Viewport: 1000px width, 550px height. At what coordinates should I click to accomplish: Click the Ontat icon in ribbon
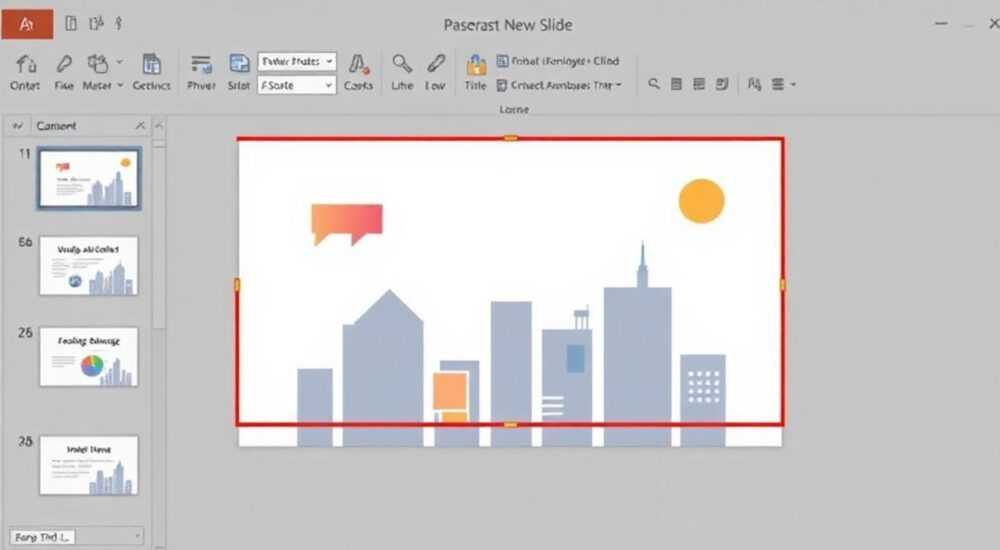(26, 64)
